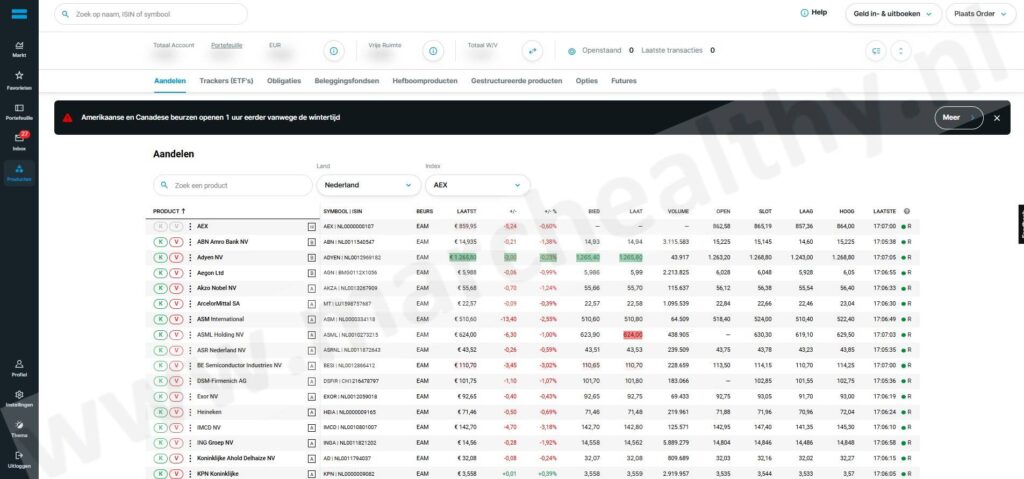Open three-dots menu for ASML Holding NV
Image resolution: width=1024 pixels, height=479 pixels.
(191, 335)
